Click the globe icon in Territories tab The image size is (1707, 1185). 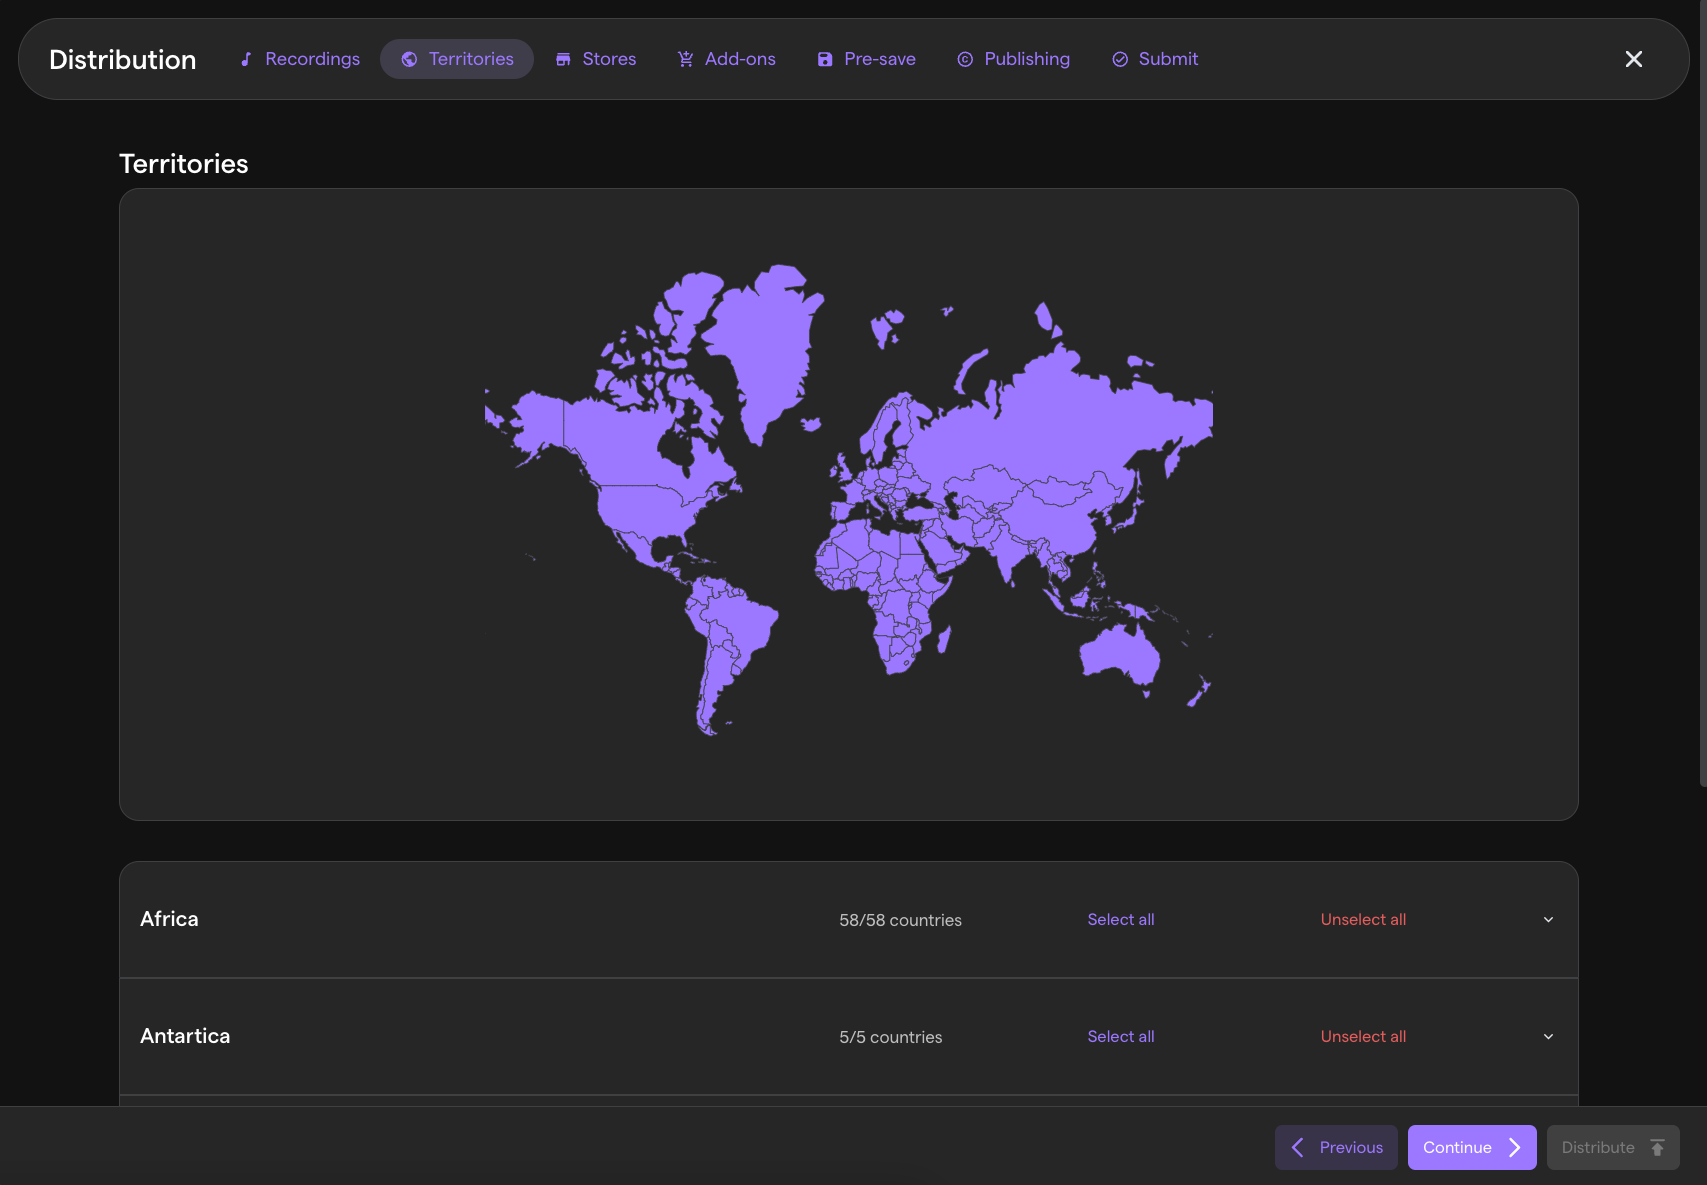pos(409,59)
